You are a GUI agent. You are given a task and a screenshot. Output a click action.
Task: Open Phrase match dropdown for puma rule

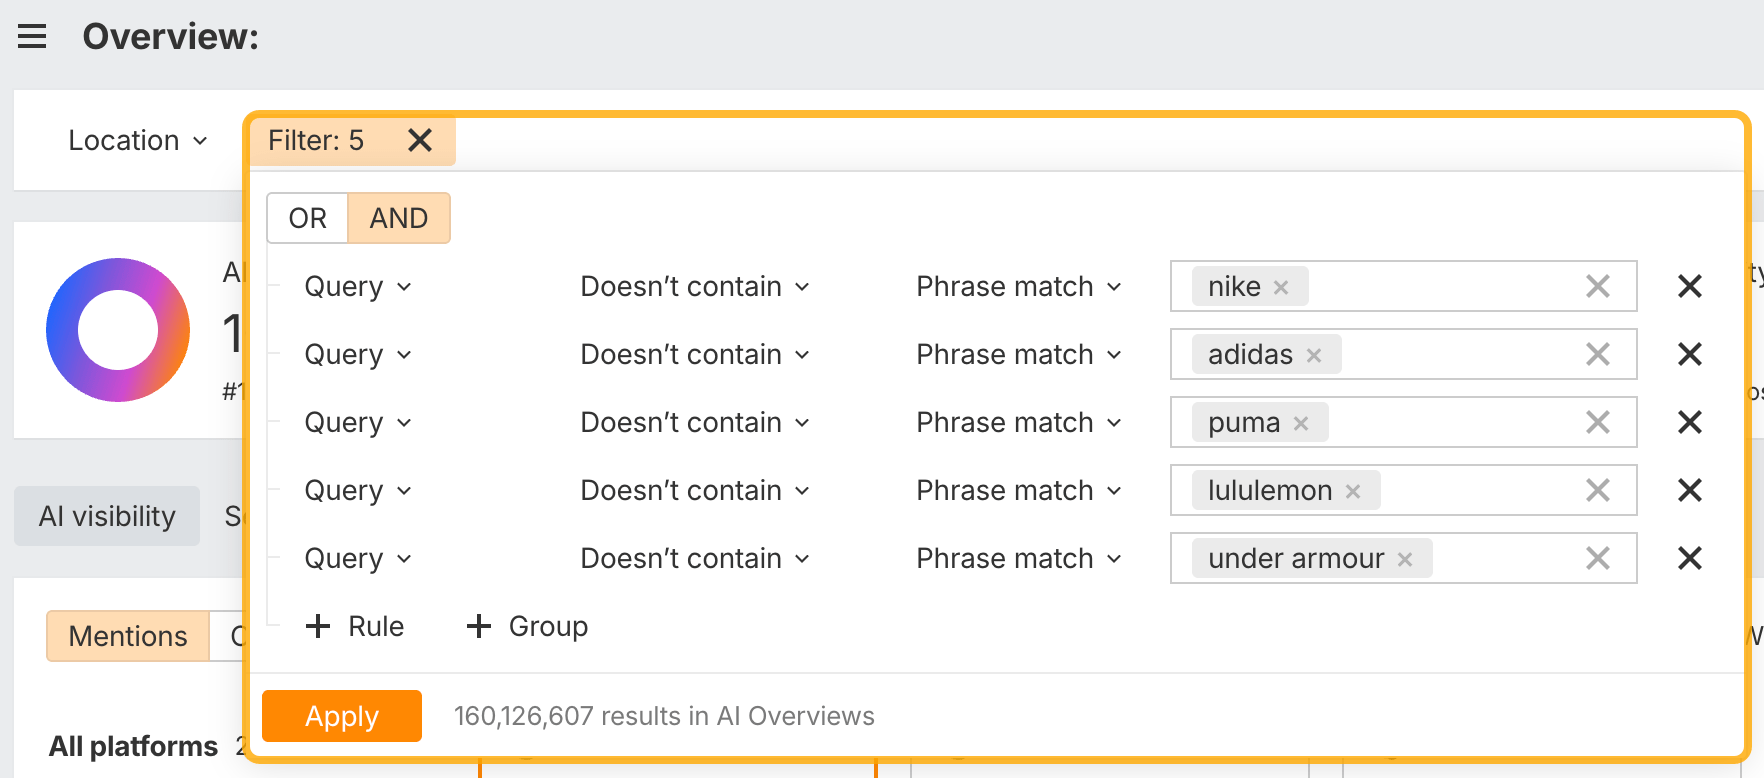tap(1018, 422)
